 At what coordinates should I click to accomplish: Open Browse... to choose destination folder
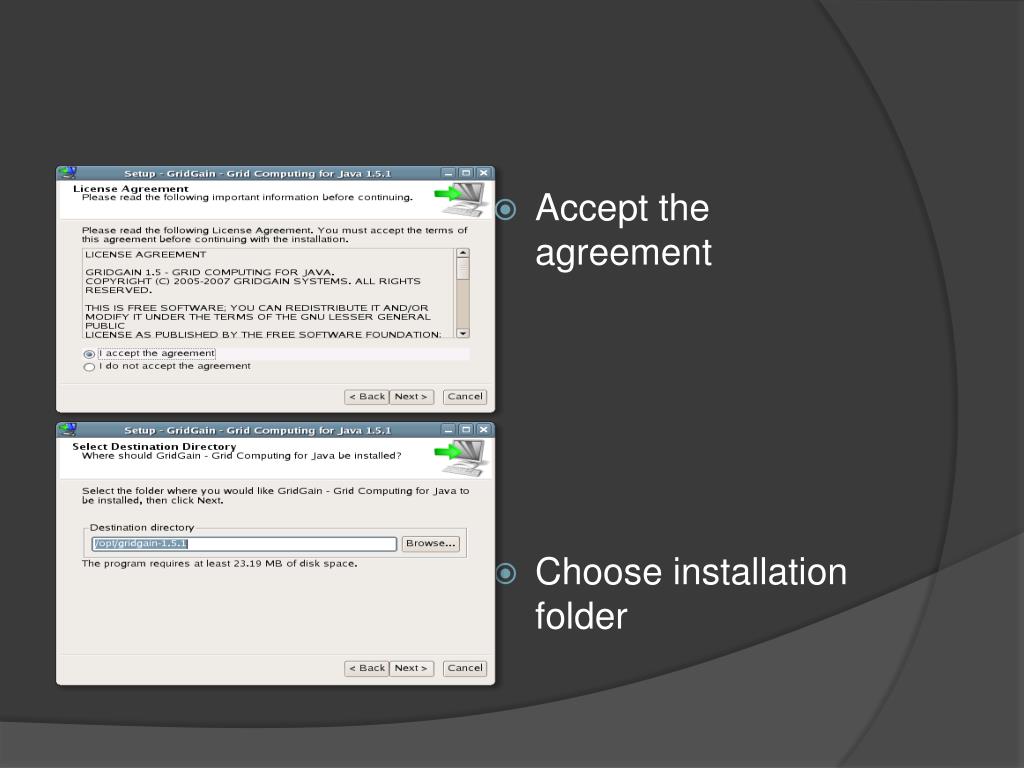430,543
